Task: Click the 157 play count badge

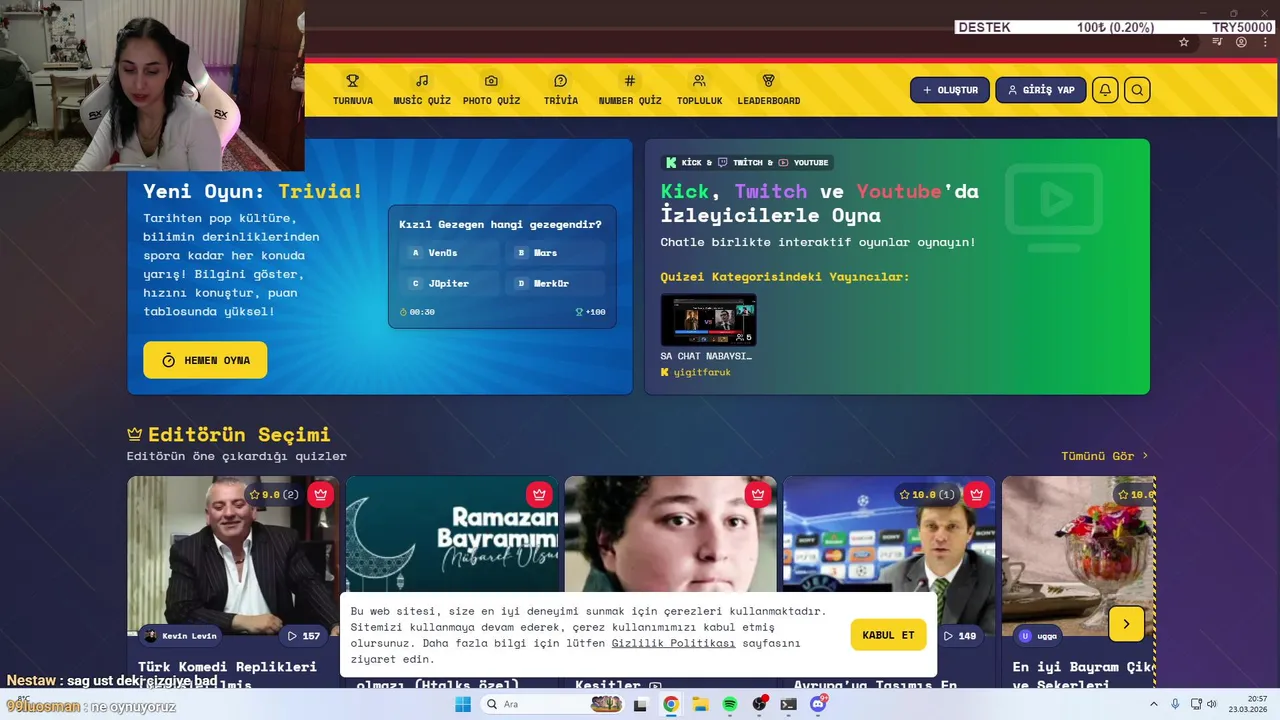Action: [x=304, y=636]
